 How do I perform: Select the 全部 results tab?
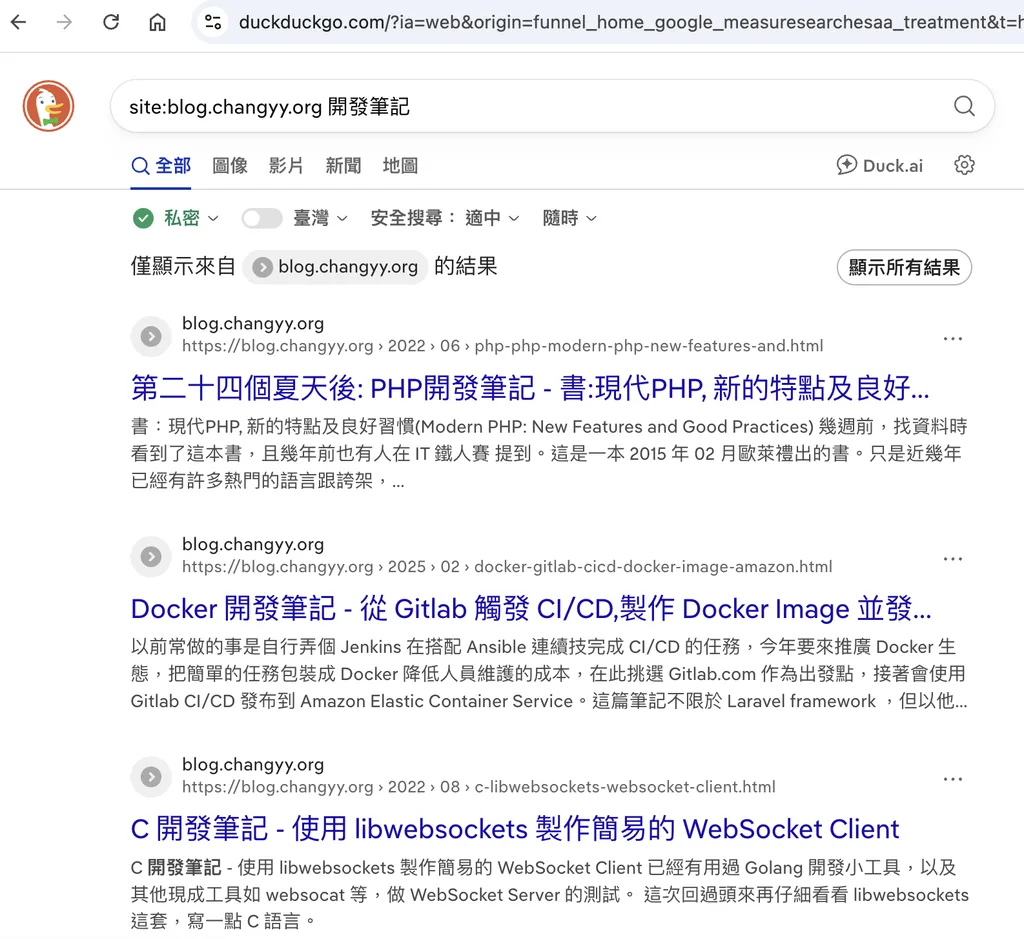coord(161,166)
